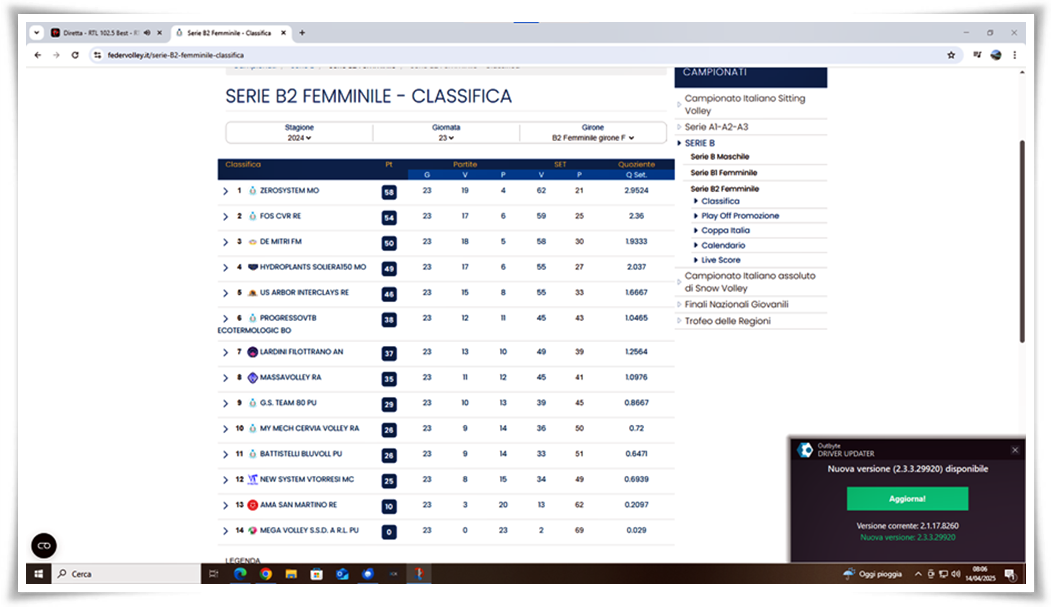1051x607 pixels.
Task: Click the Cerca taskbar search box
Action: click(x=125, y=574)
